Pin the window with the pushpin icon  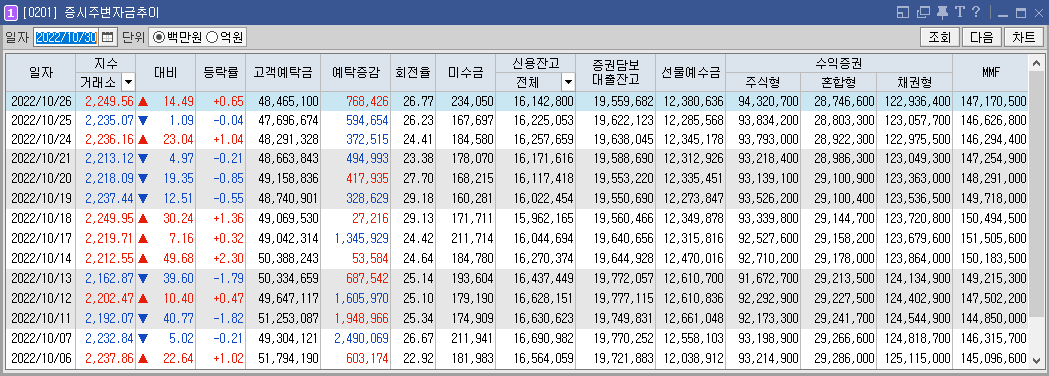click(x=942, y=12)
